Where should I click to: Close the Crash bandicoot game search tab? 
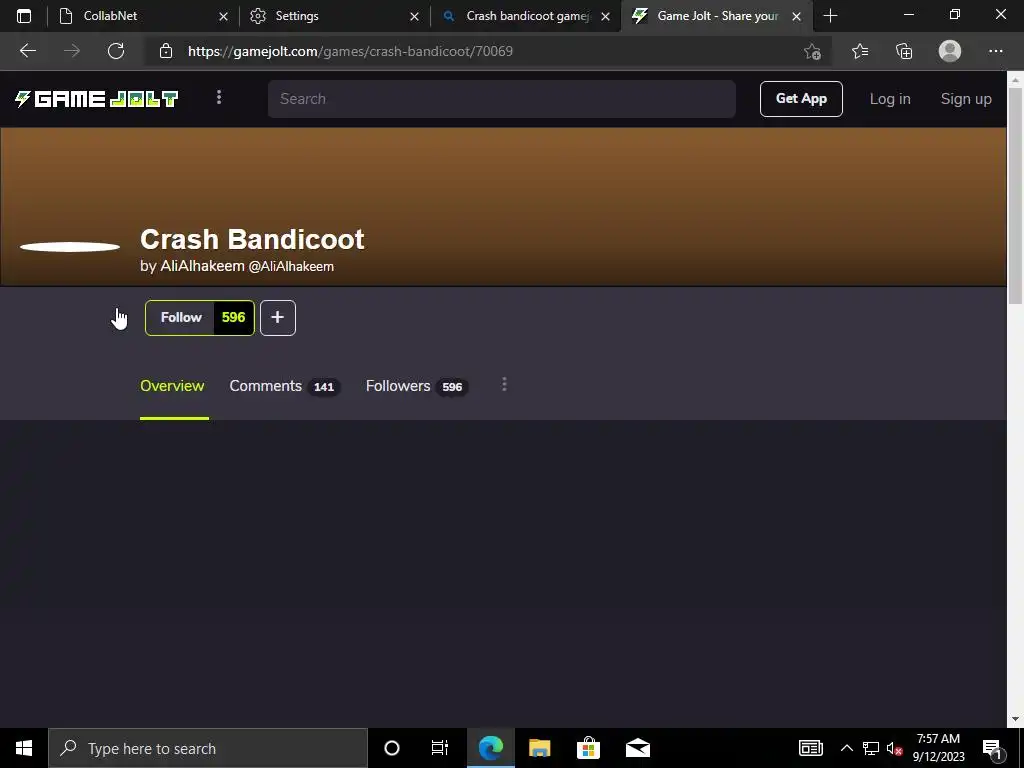[x=605, y=16]
